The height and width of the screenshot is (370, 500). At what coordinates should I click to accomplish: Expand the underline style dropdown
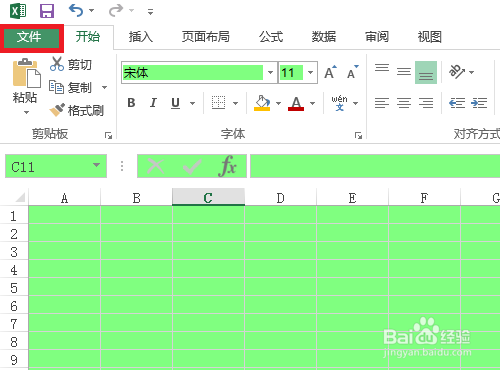pyautogui.click(x=192, y=103)
